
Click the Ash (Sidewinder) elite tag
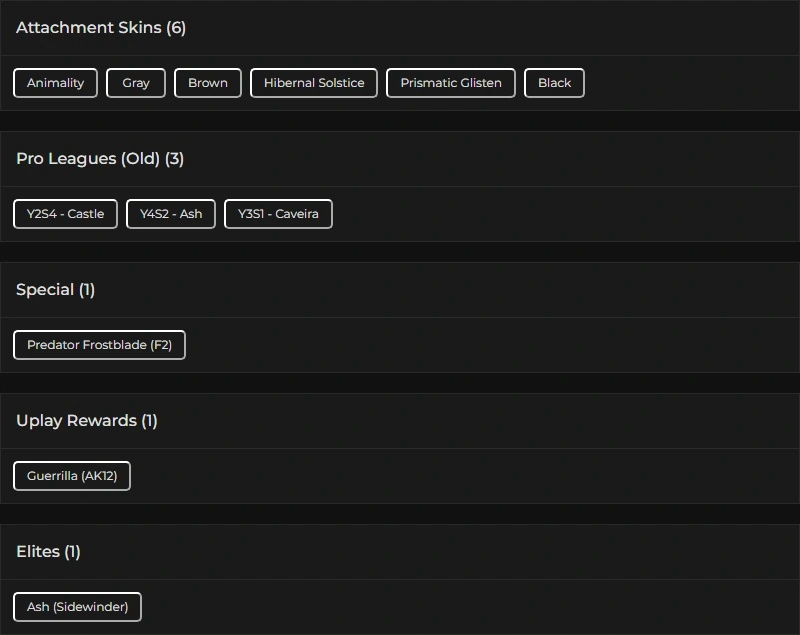(77, 607)
